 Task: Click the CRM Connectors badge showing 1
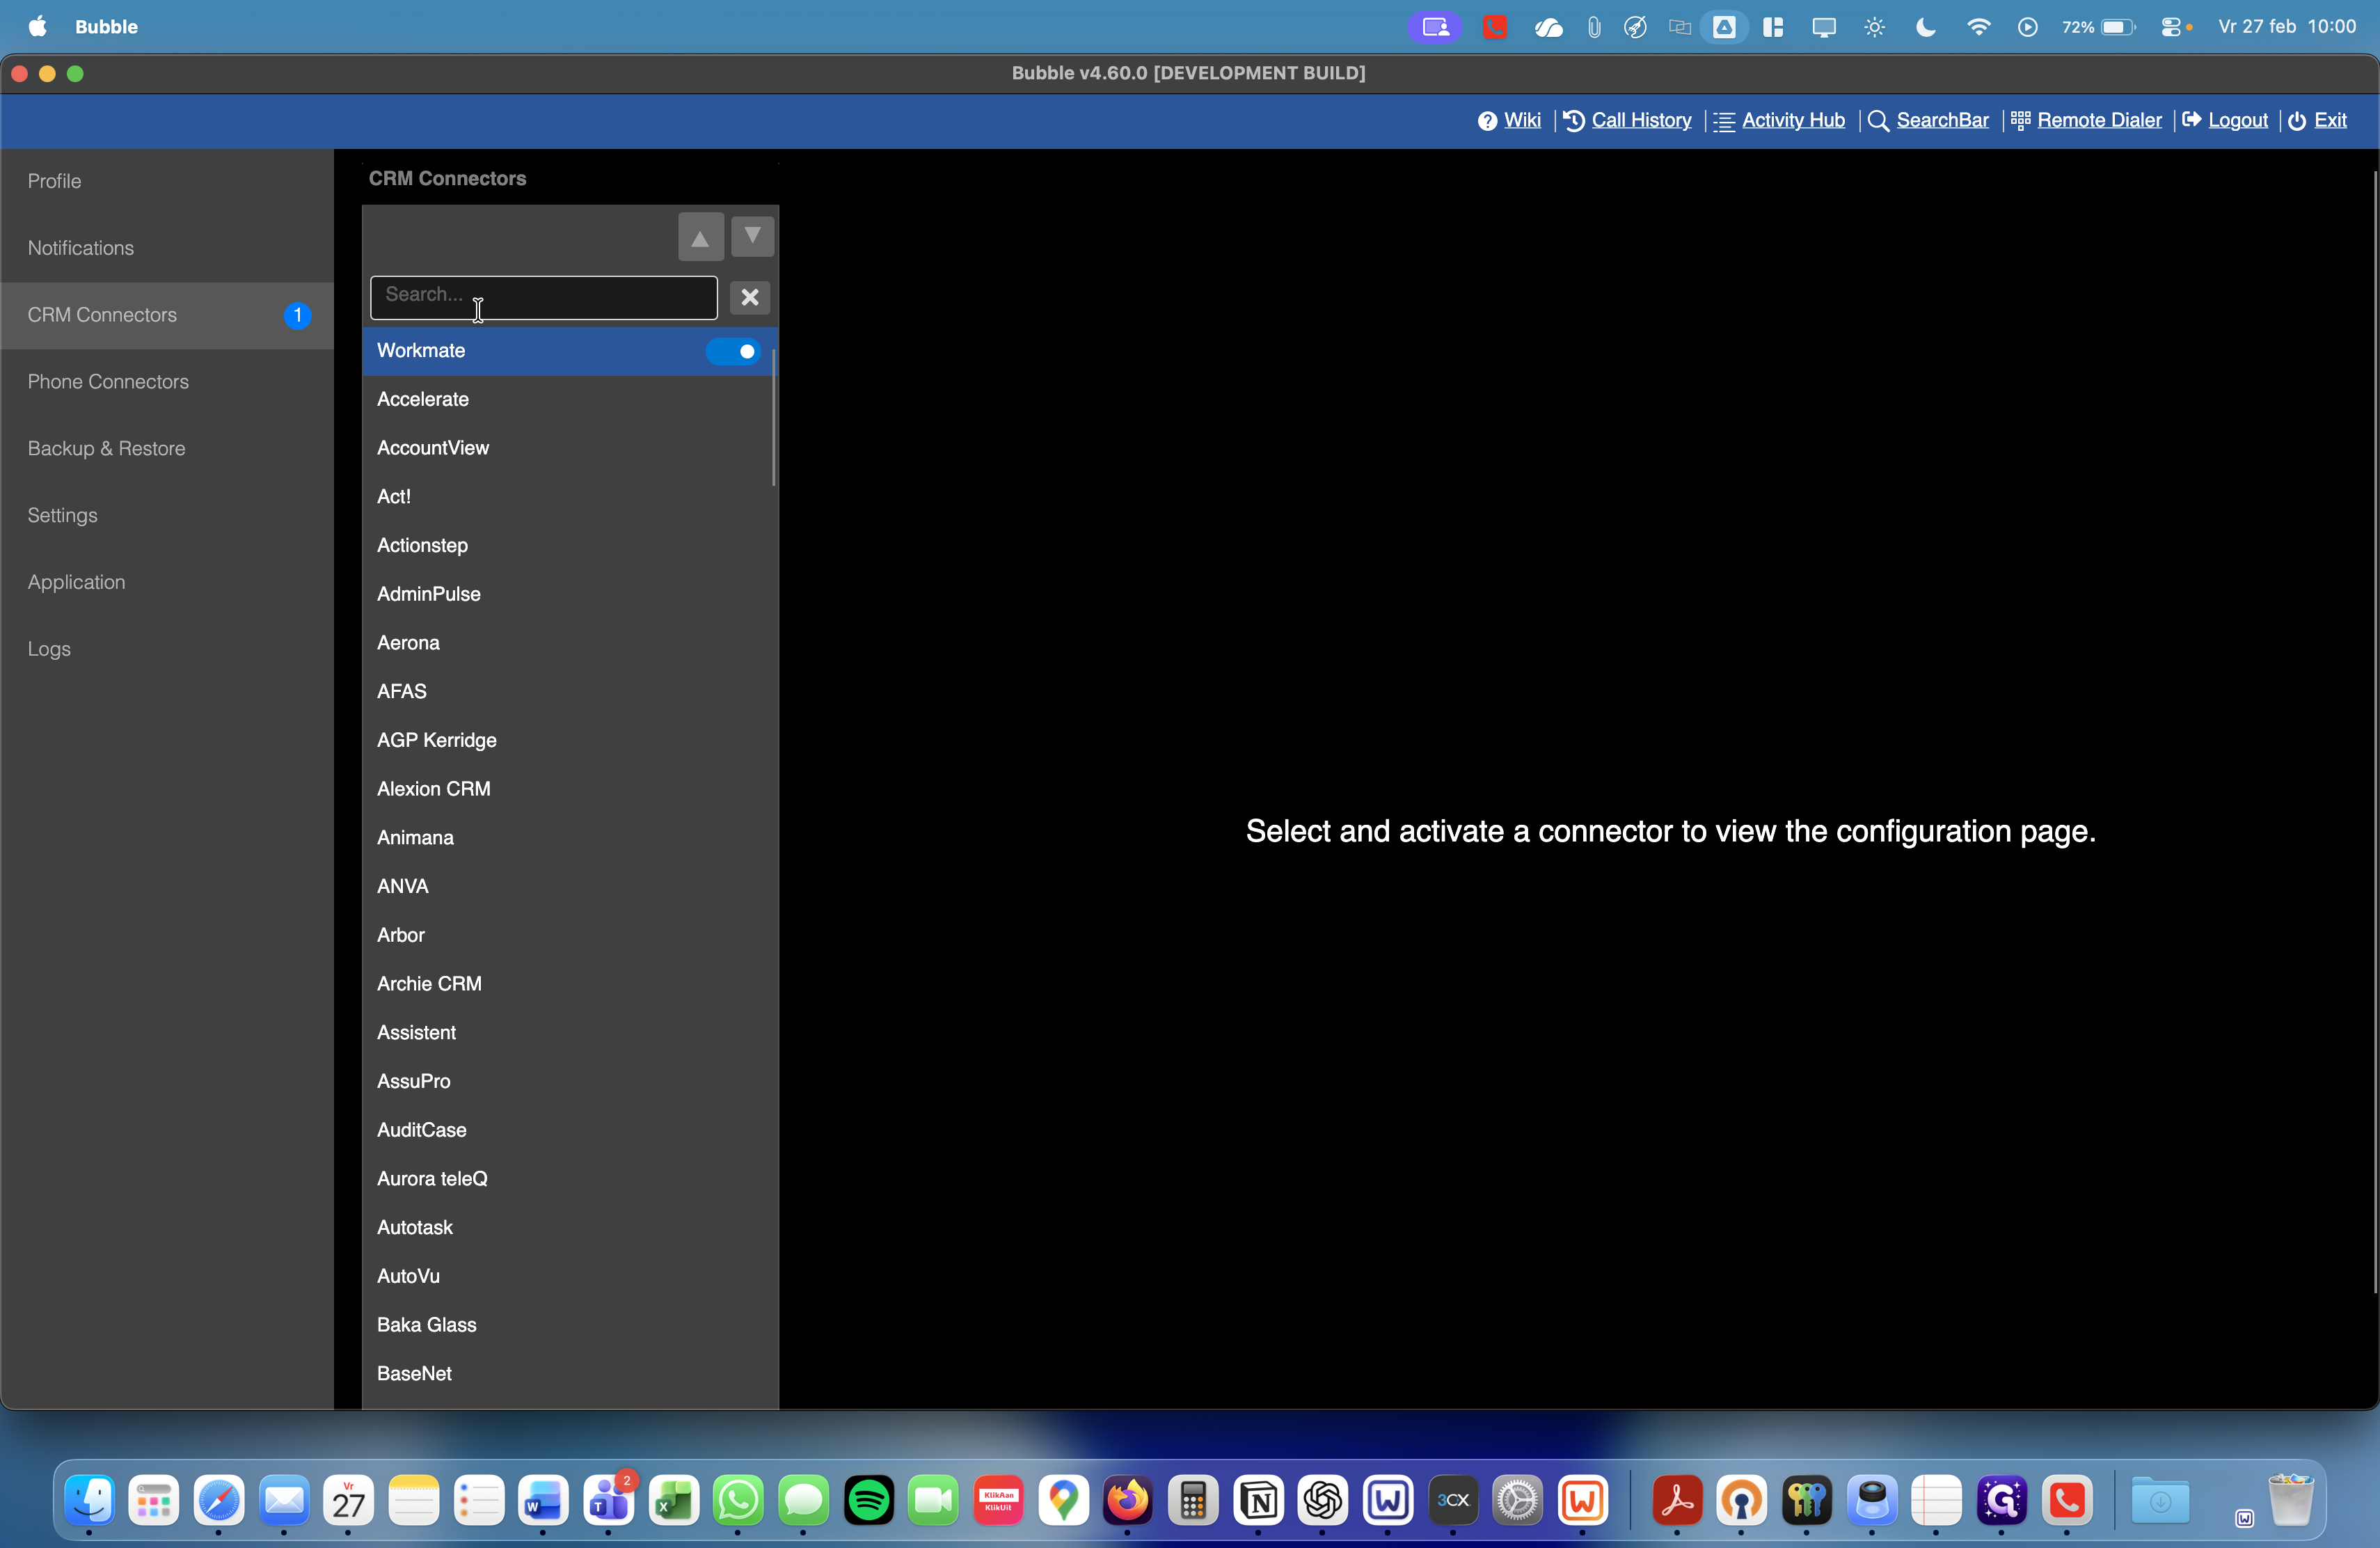(297, 315)
